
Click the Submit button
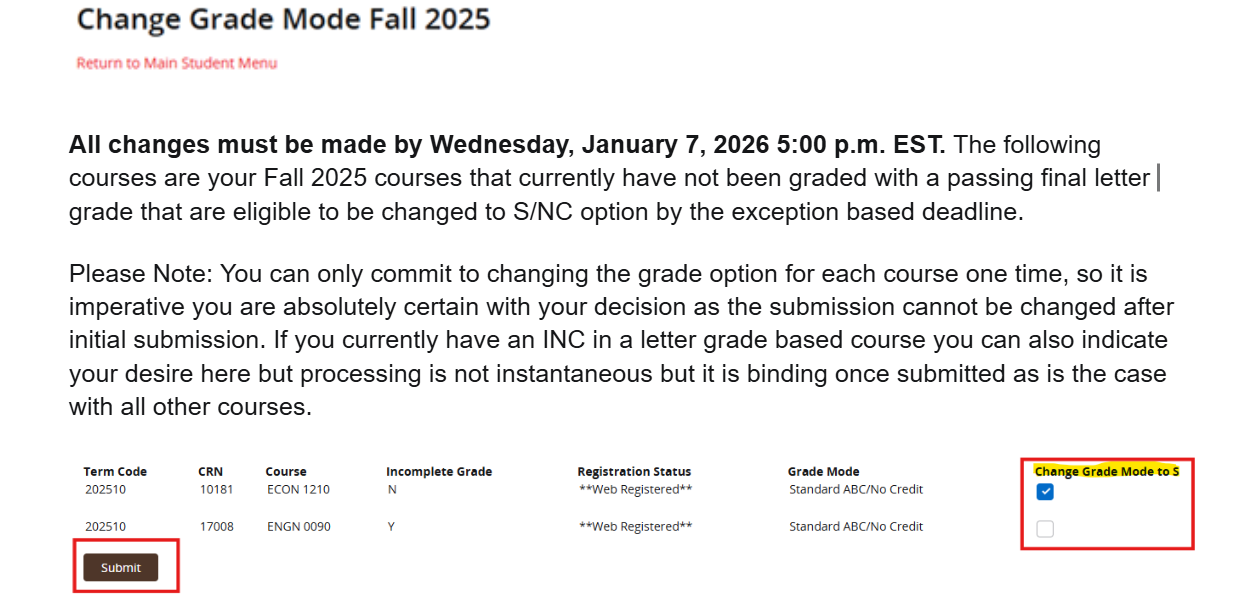(x=120, y=567)
